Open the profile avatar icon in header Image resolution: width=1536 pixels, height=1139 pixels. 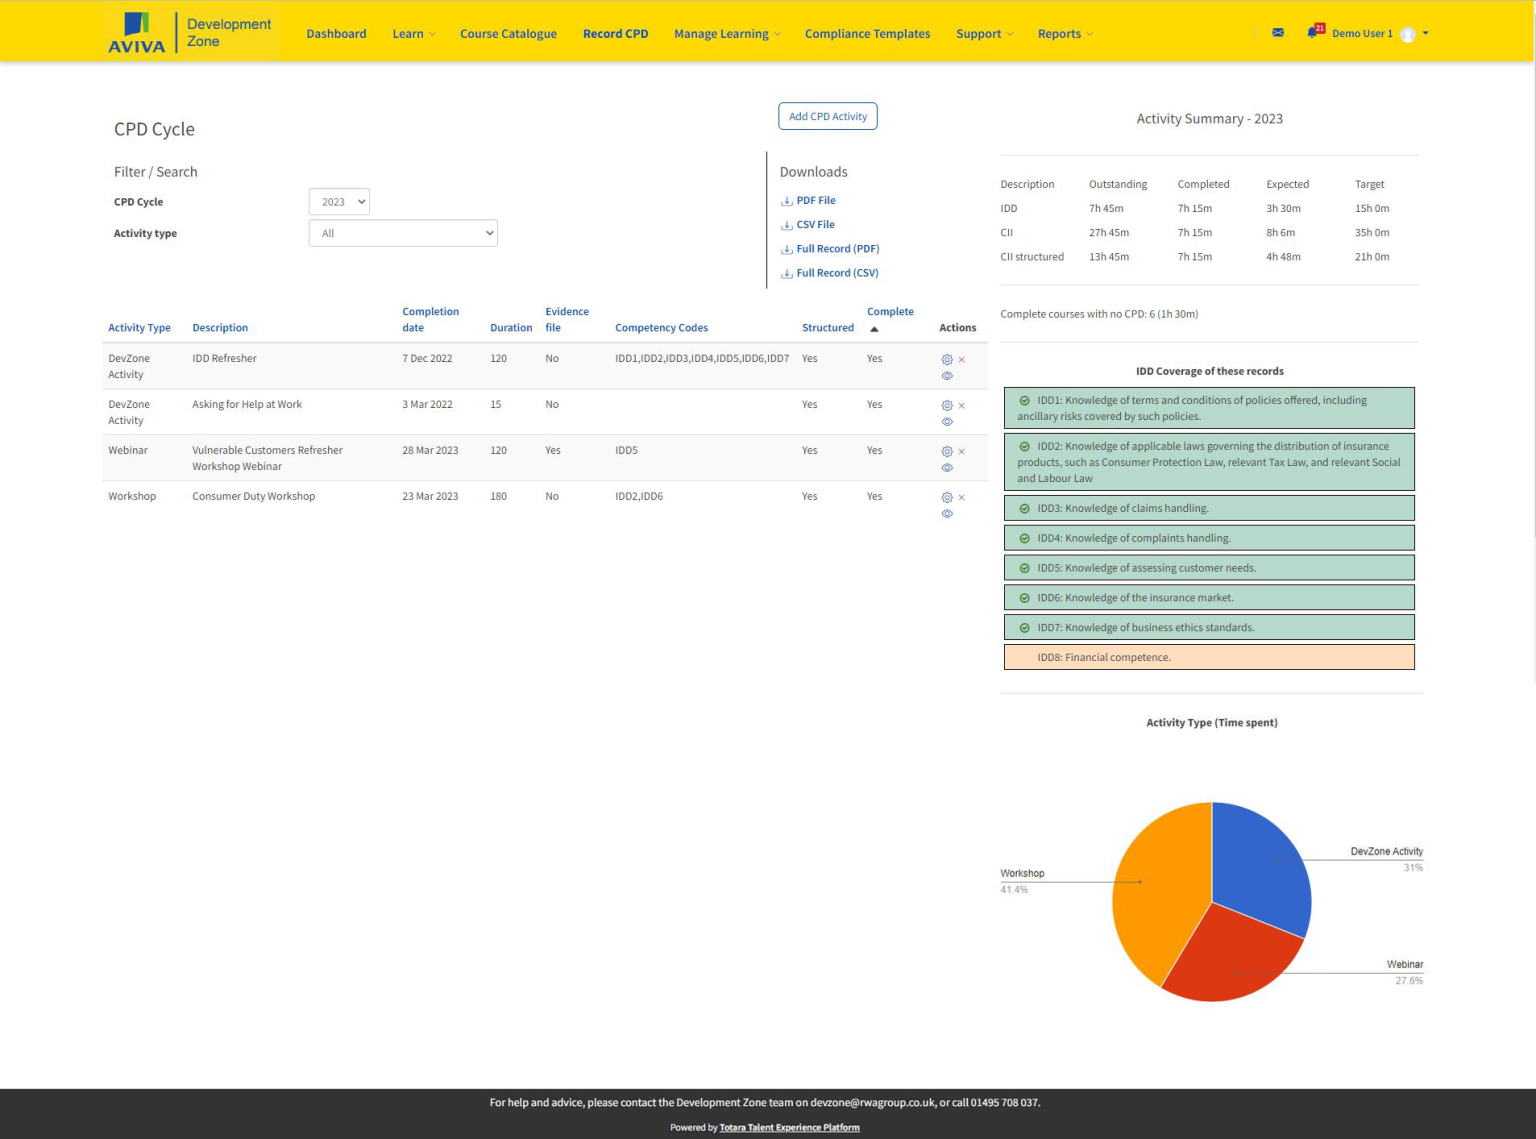[1409, 33]
